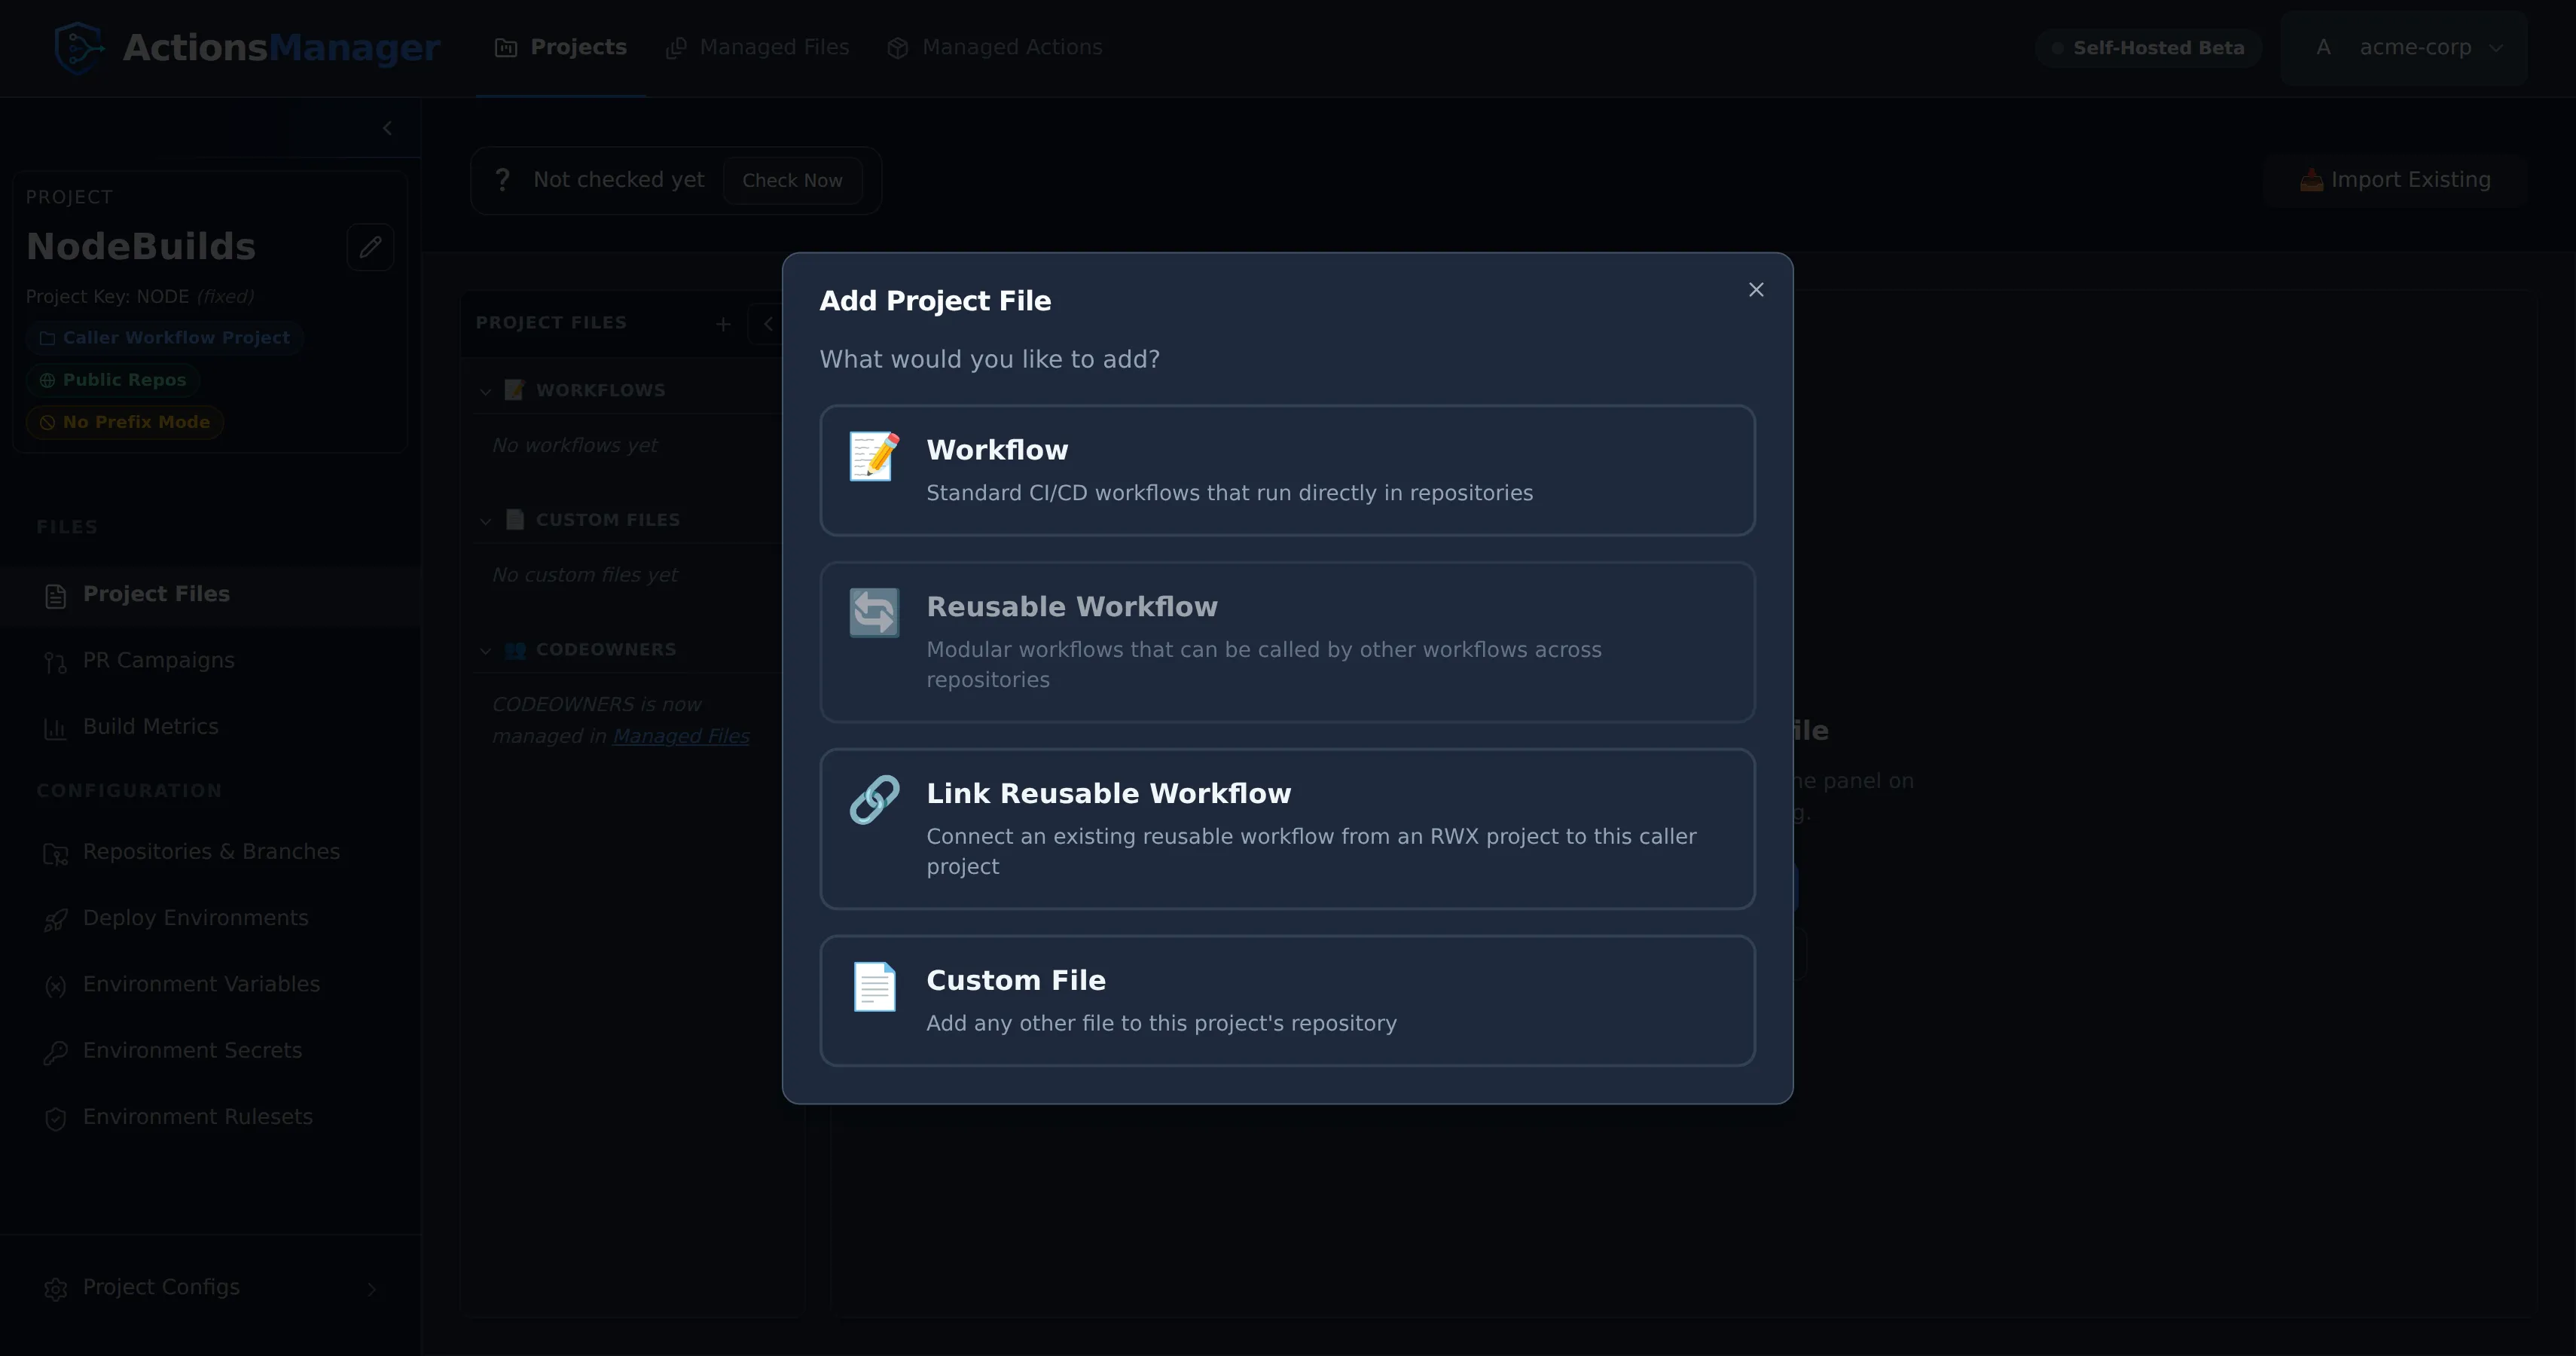Click the Environment Rulesets shield icon

[56, 1119]
